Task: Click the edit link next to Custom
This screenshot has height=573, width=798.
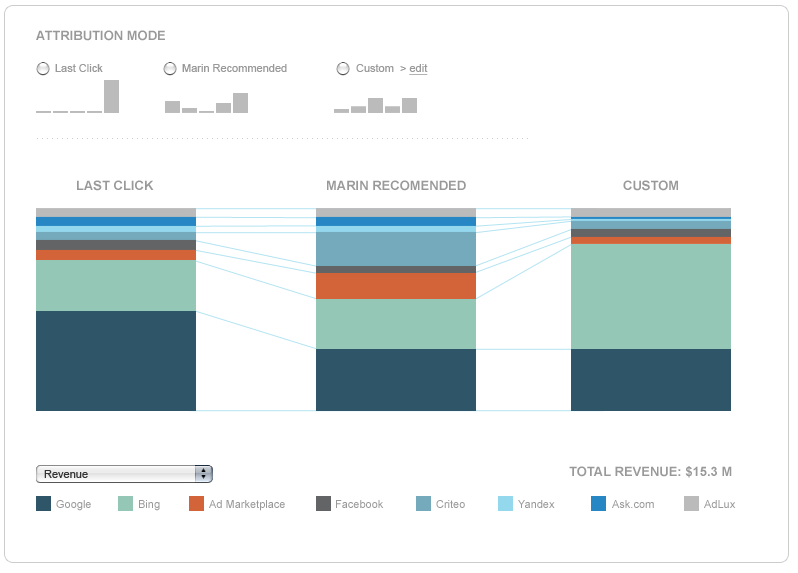Action: point(418,69)
